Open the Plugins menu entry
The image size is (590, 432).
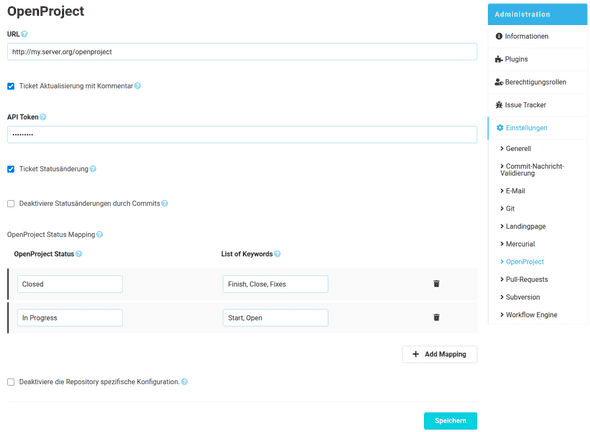click(x=537, y=59)
